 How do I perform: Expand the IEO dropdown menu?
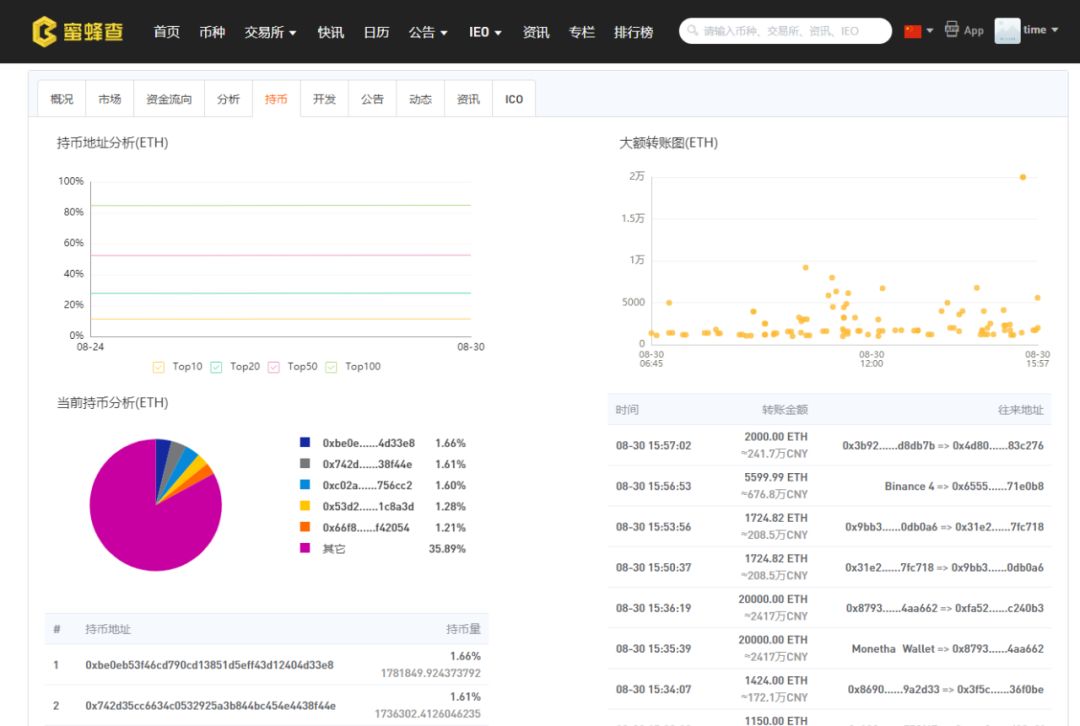[x=485, y=32]
